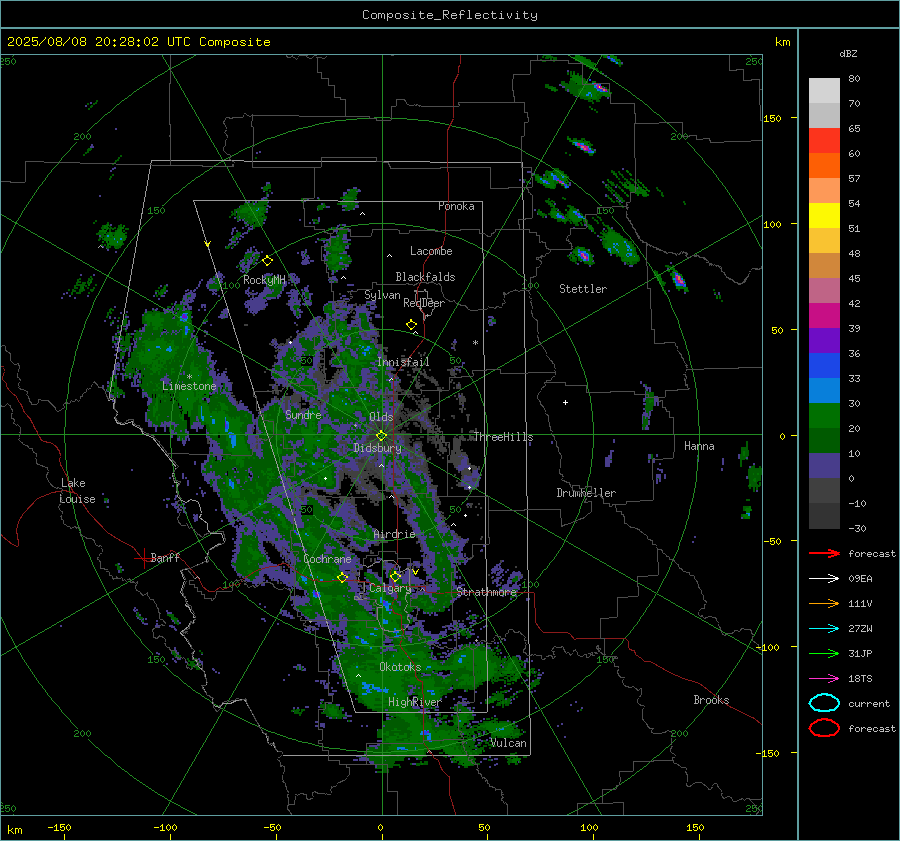Image resolution: width=900 pixels, height=841 pixels.
Task: Click the ThreeHills town label
Action: (x=503, y=437)
